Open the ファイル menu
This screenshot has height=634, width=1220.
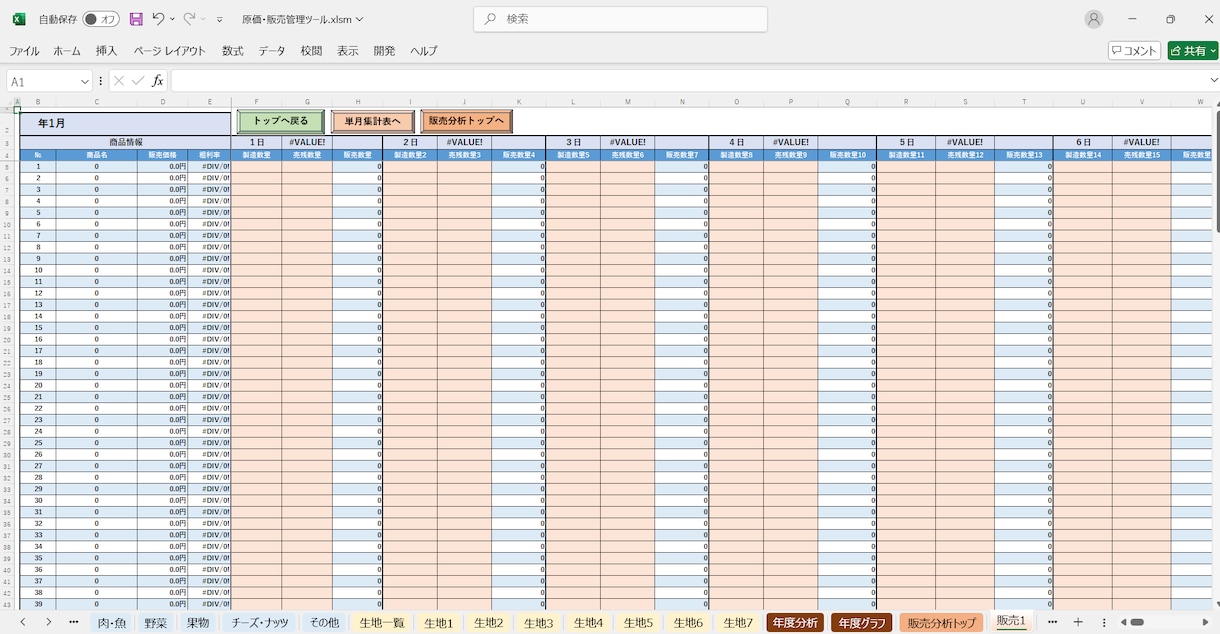(24, 51)
